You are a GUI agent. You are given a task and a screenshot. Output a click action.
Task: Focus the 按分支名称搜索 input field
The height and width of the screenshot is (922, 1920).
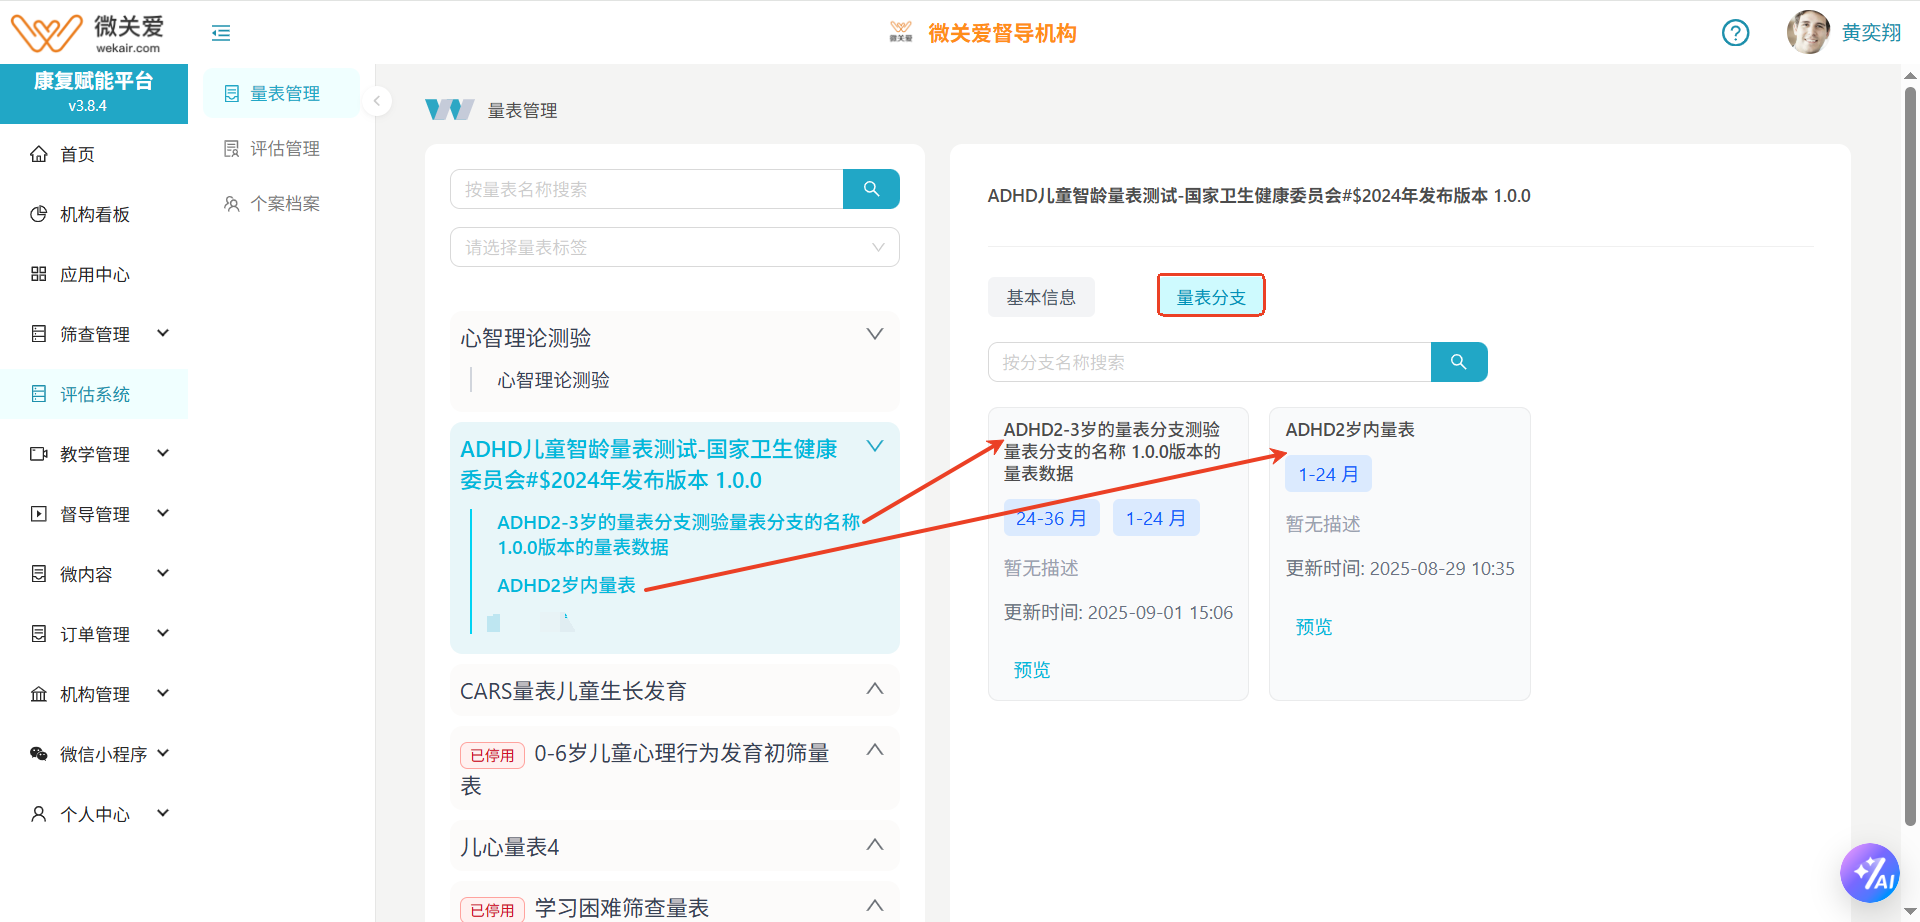click(1209, 362)
